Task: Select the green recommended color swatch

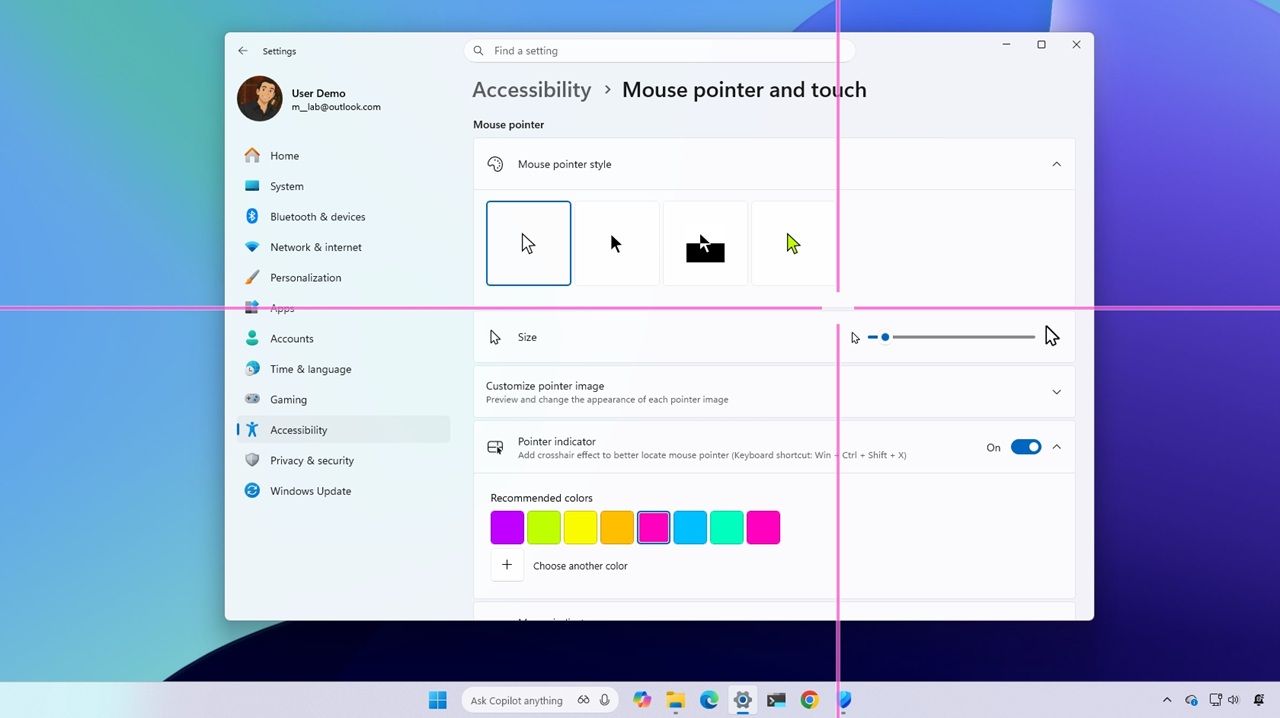Action: point(543,527)
